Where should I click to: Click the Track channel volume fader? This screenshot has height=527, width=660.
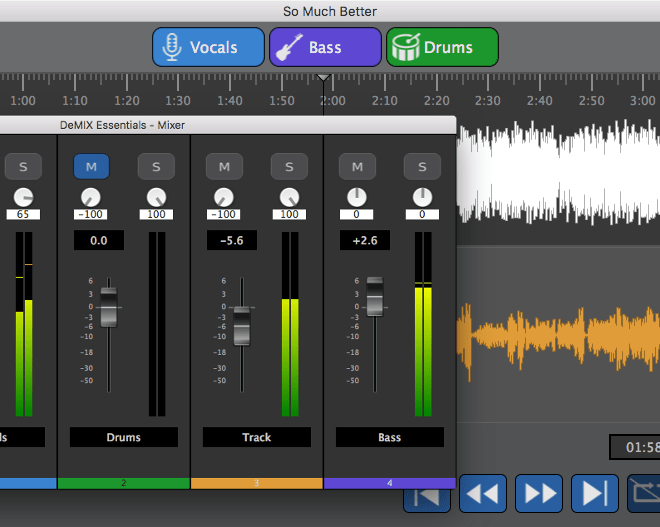pos(242,326)
